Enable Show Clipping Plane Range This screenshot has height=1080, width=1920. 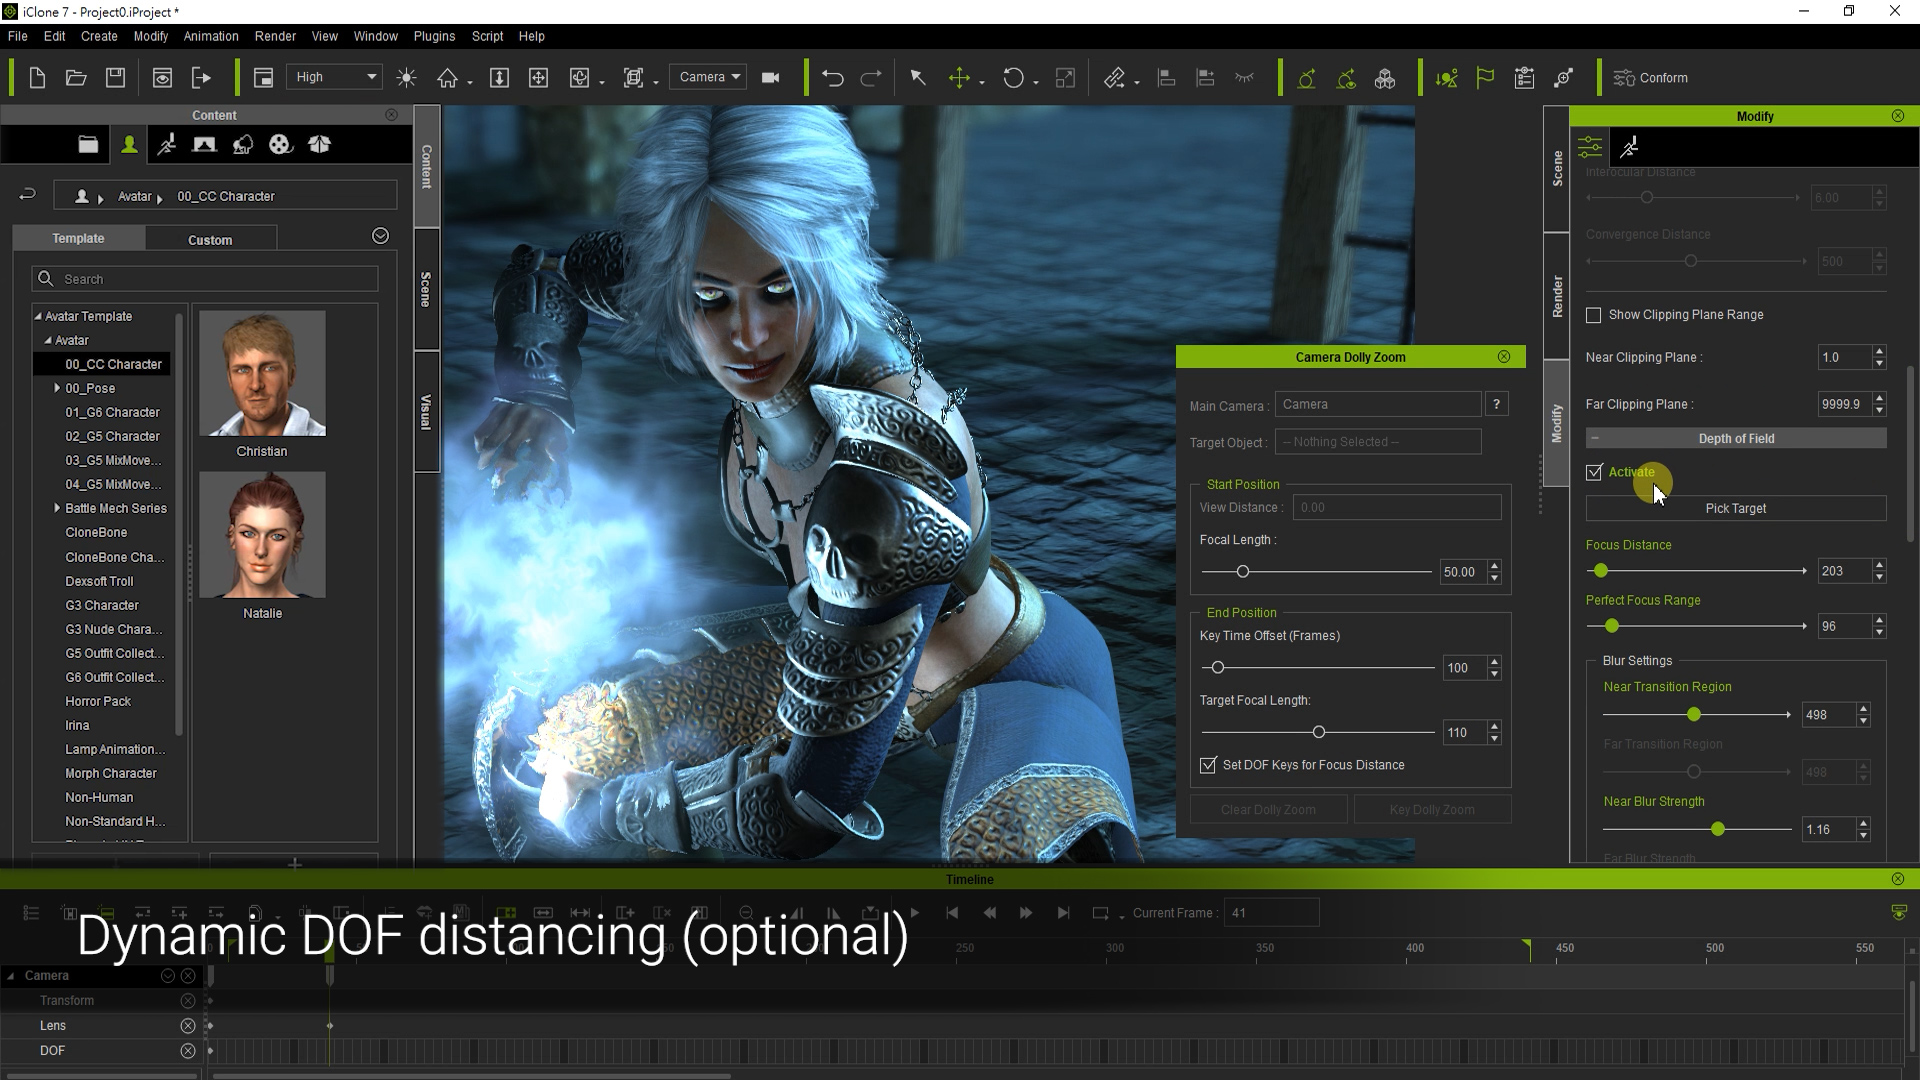coord(1594,315)
